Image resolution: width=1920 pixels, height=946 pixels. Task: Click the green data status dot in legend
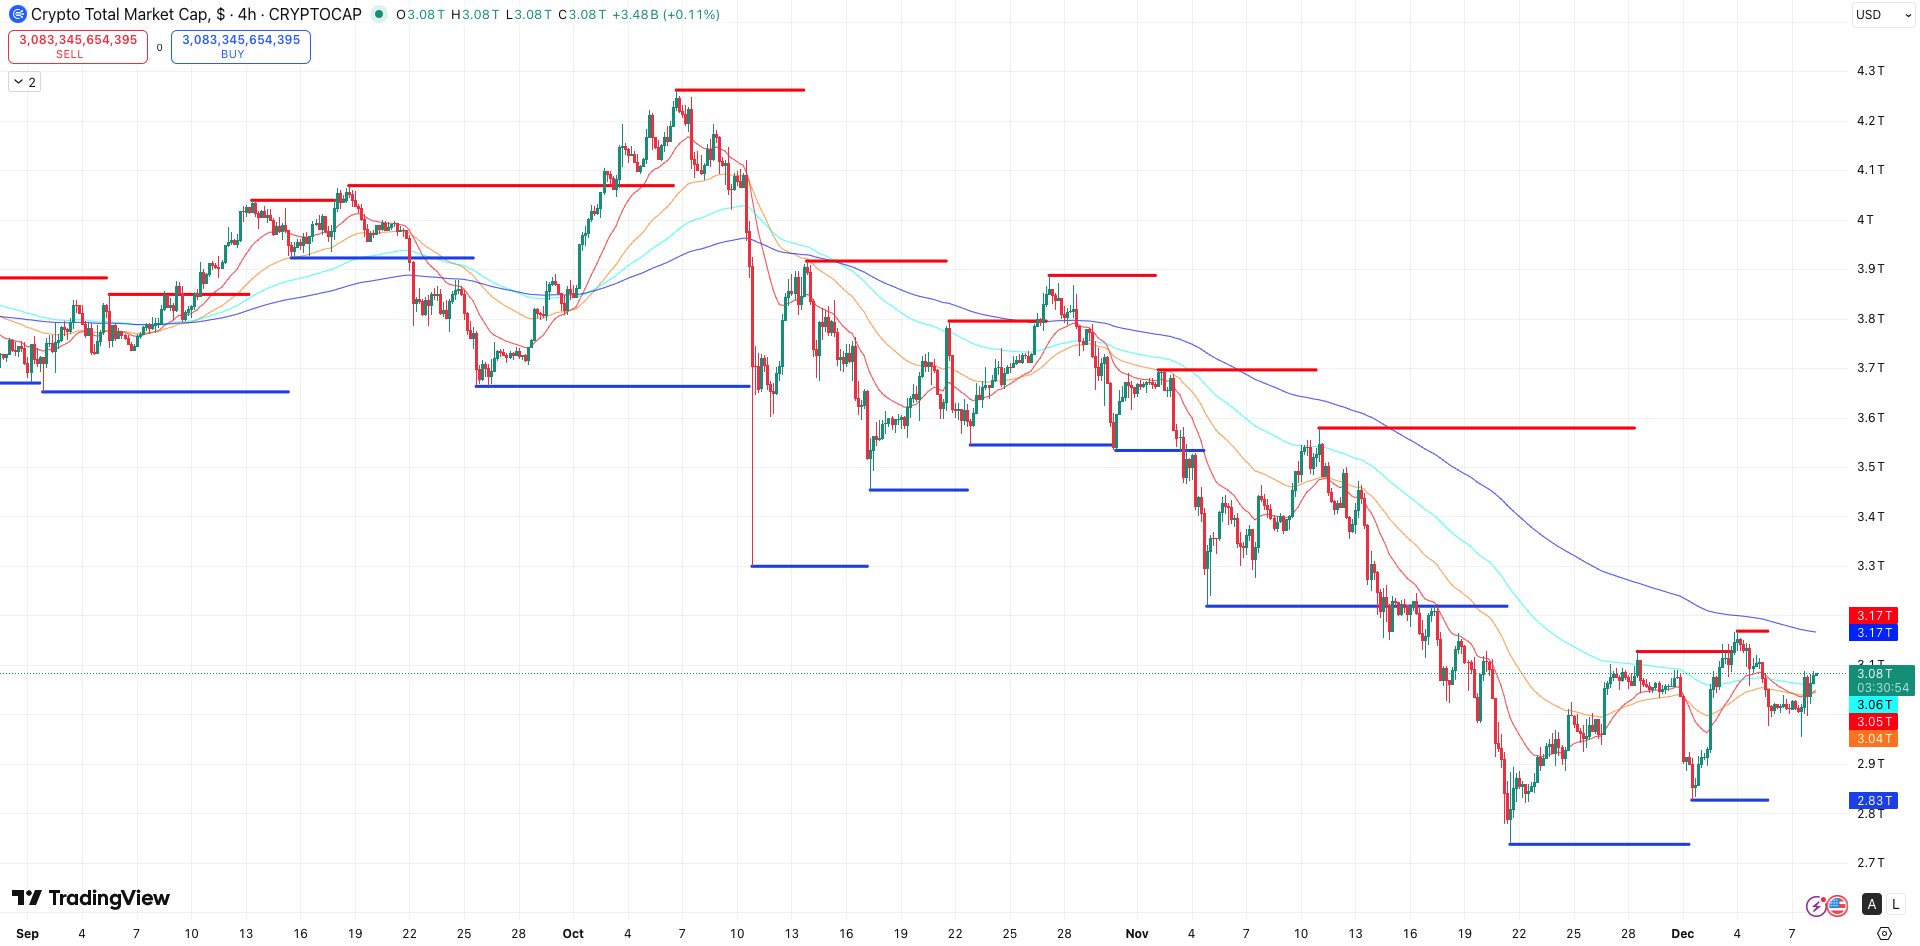pos(378,14)
